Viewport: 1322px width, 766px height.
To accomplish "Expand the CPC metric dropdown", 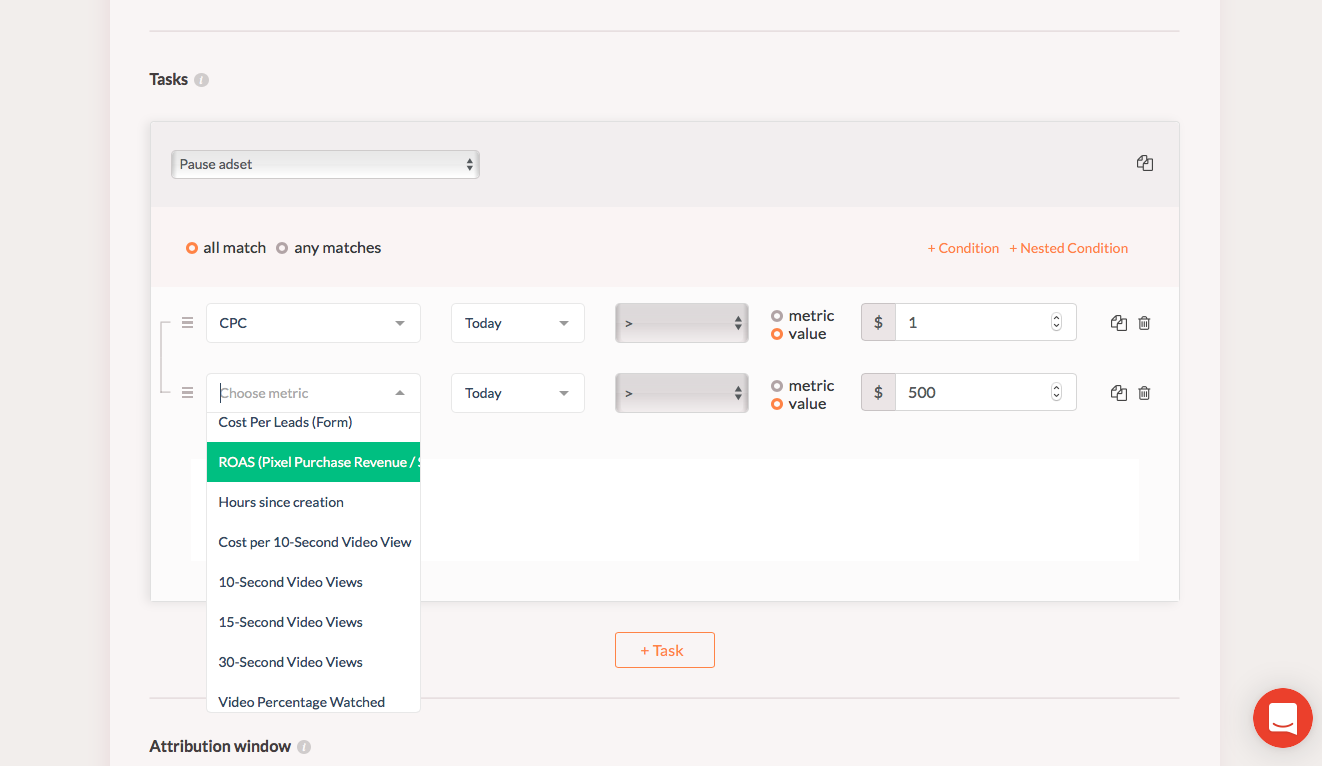I will tap(313, 323).
